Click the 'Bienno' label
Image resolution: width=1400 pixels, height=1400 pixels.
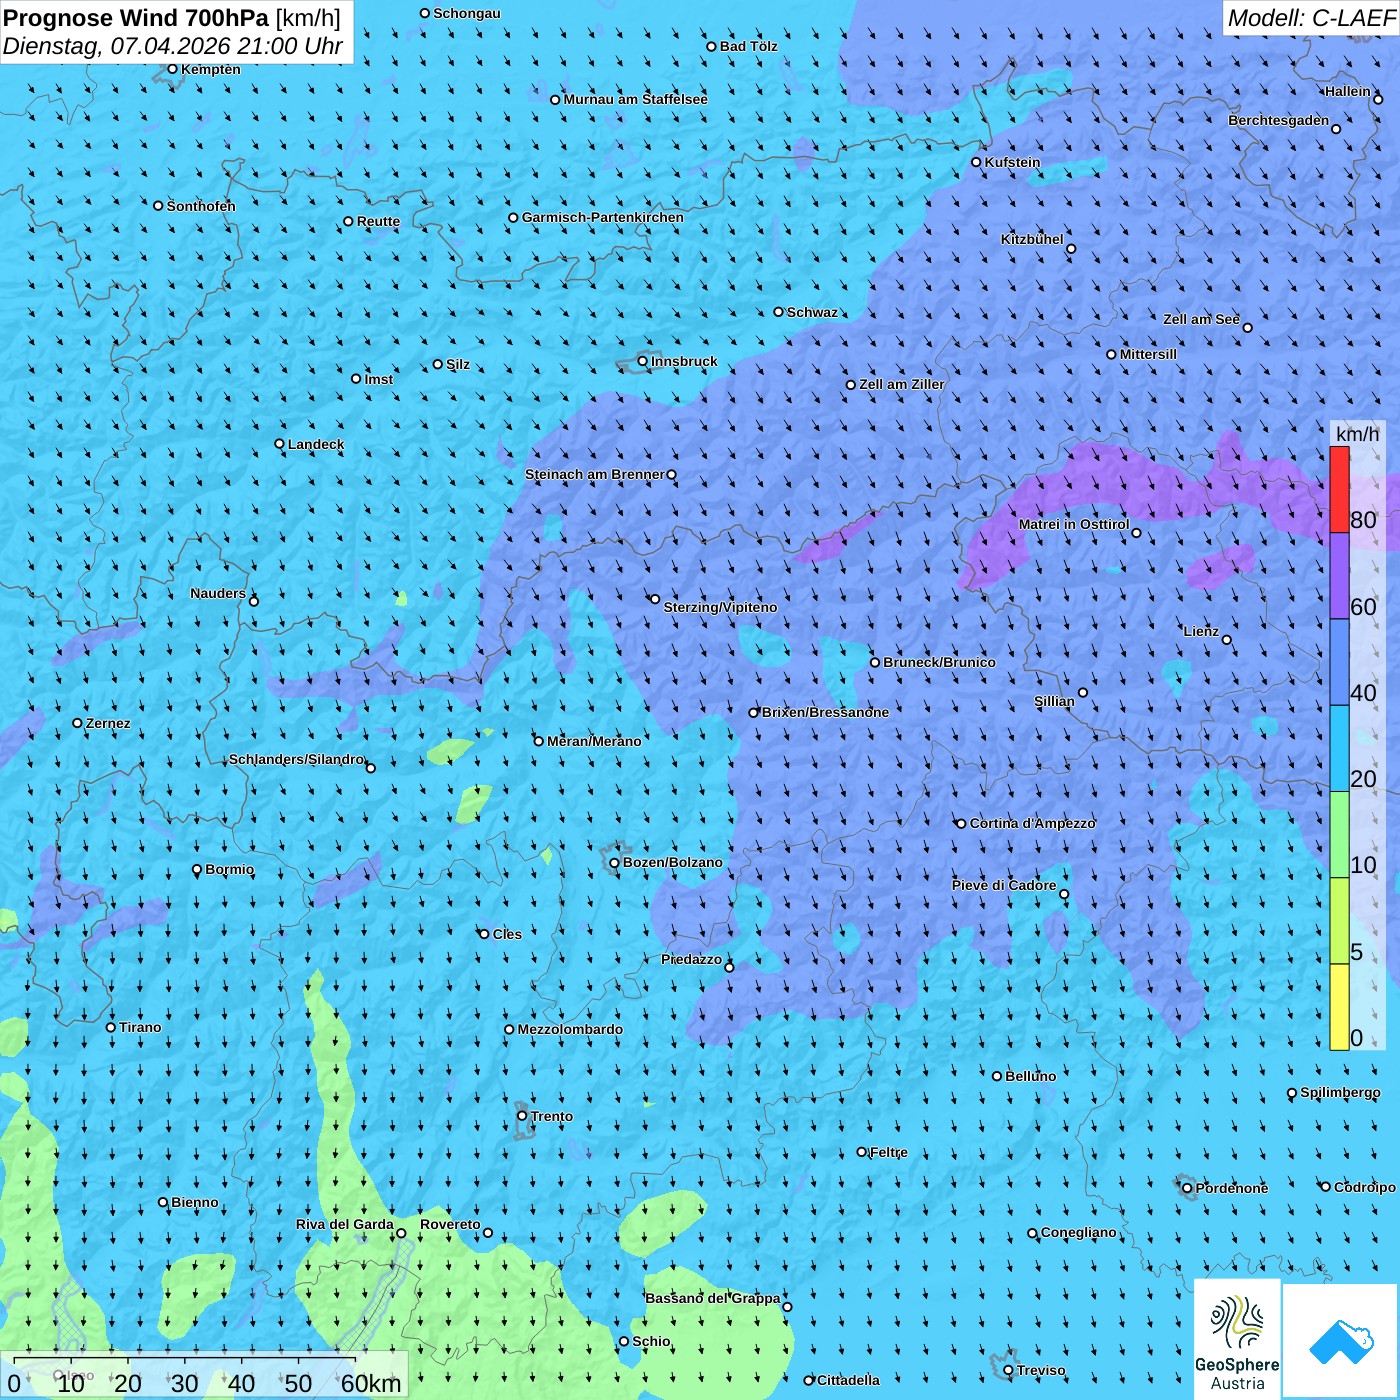(x=195, y=1202)
